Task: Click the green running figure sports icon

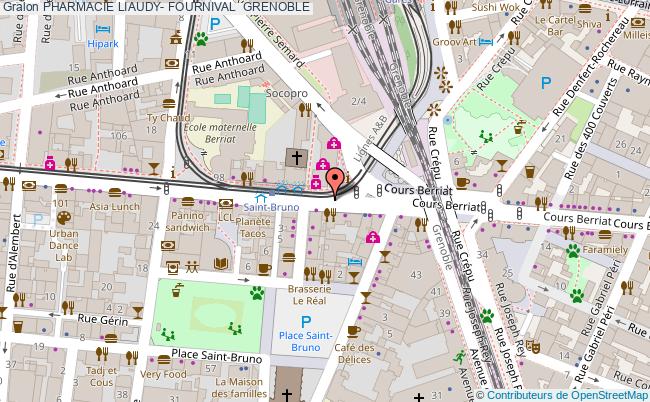Action: [459, 357]
